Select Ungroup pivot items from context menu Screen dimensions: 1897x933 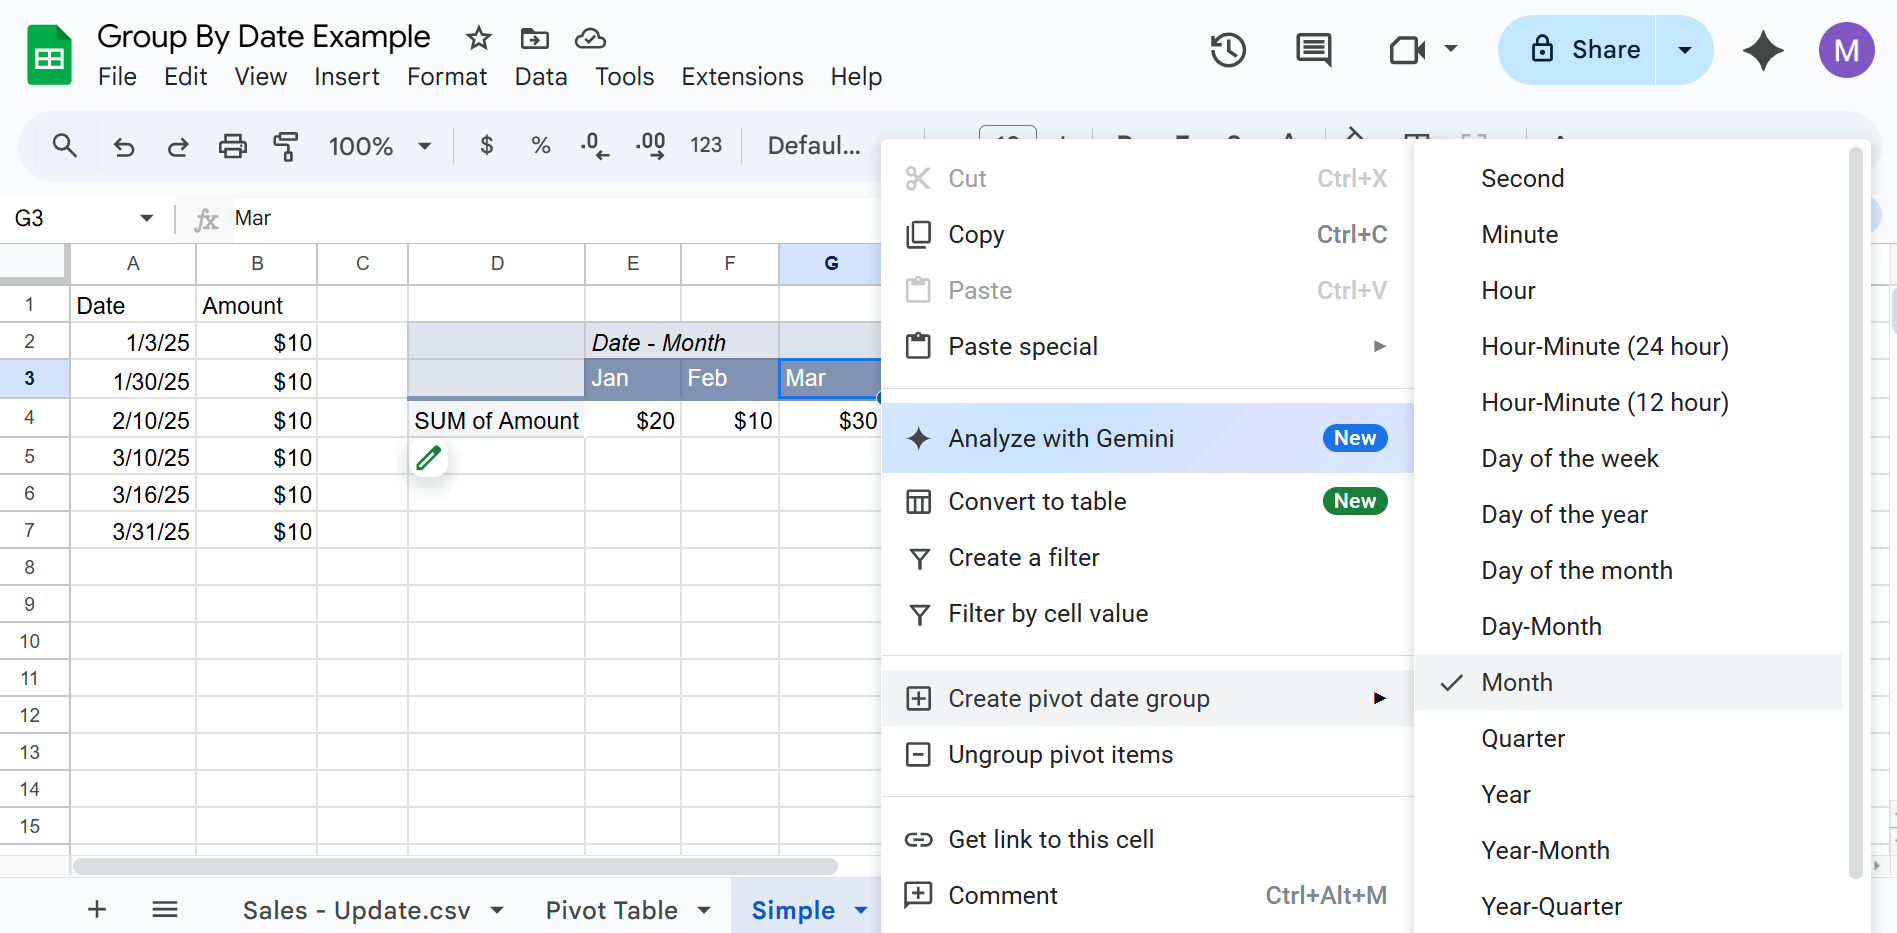[1060, 754]
